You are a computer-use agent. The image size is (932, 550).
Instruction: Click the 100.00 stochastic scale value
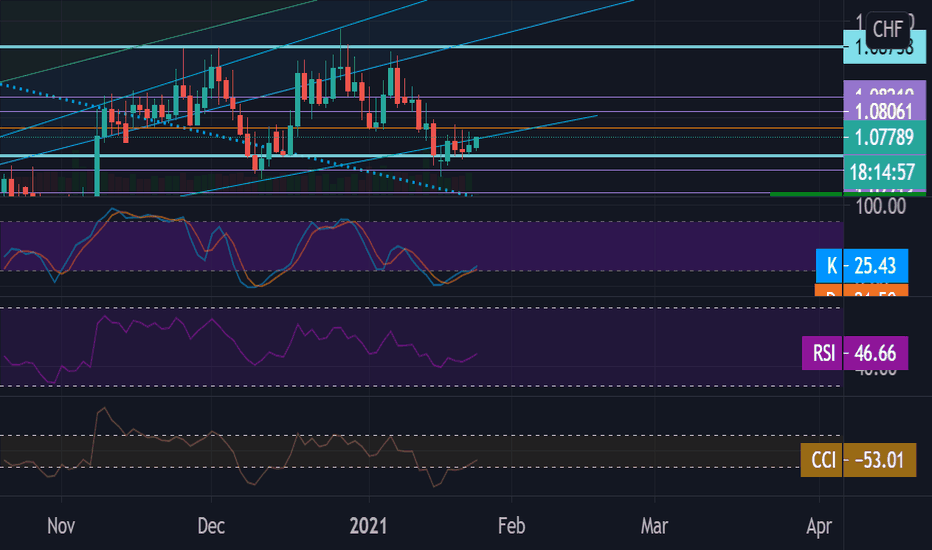881,206
